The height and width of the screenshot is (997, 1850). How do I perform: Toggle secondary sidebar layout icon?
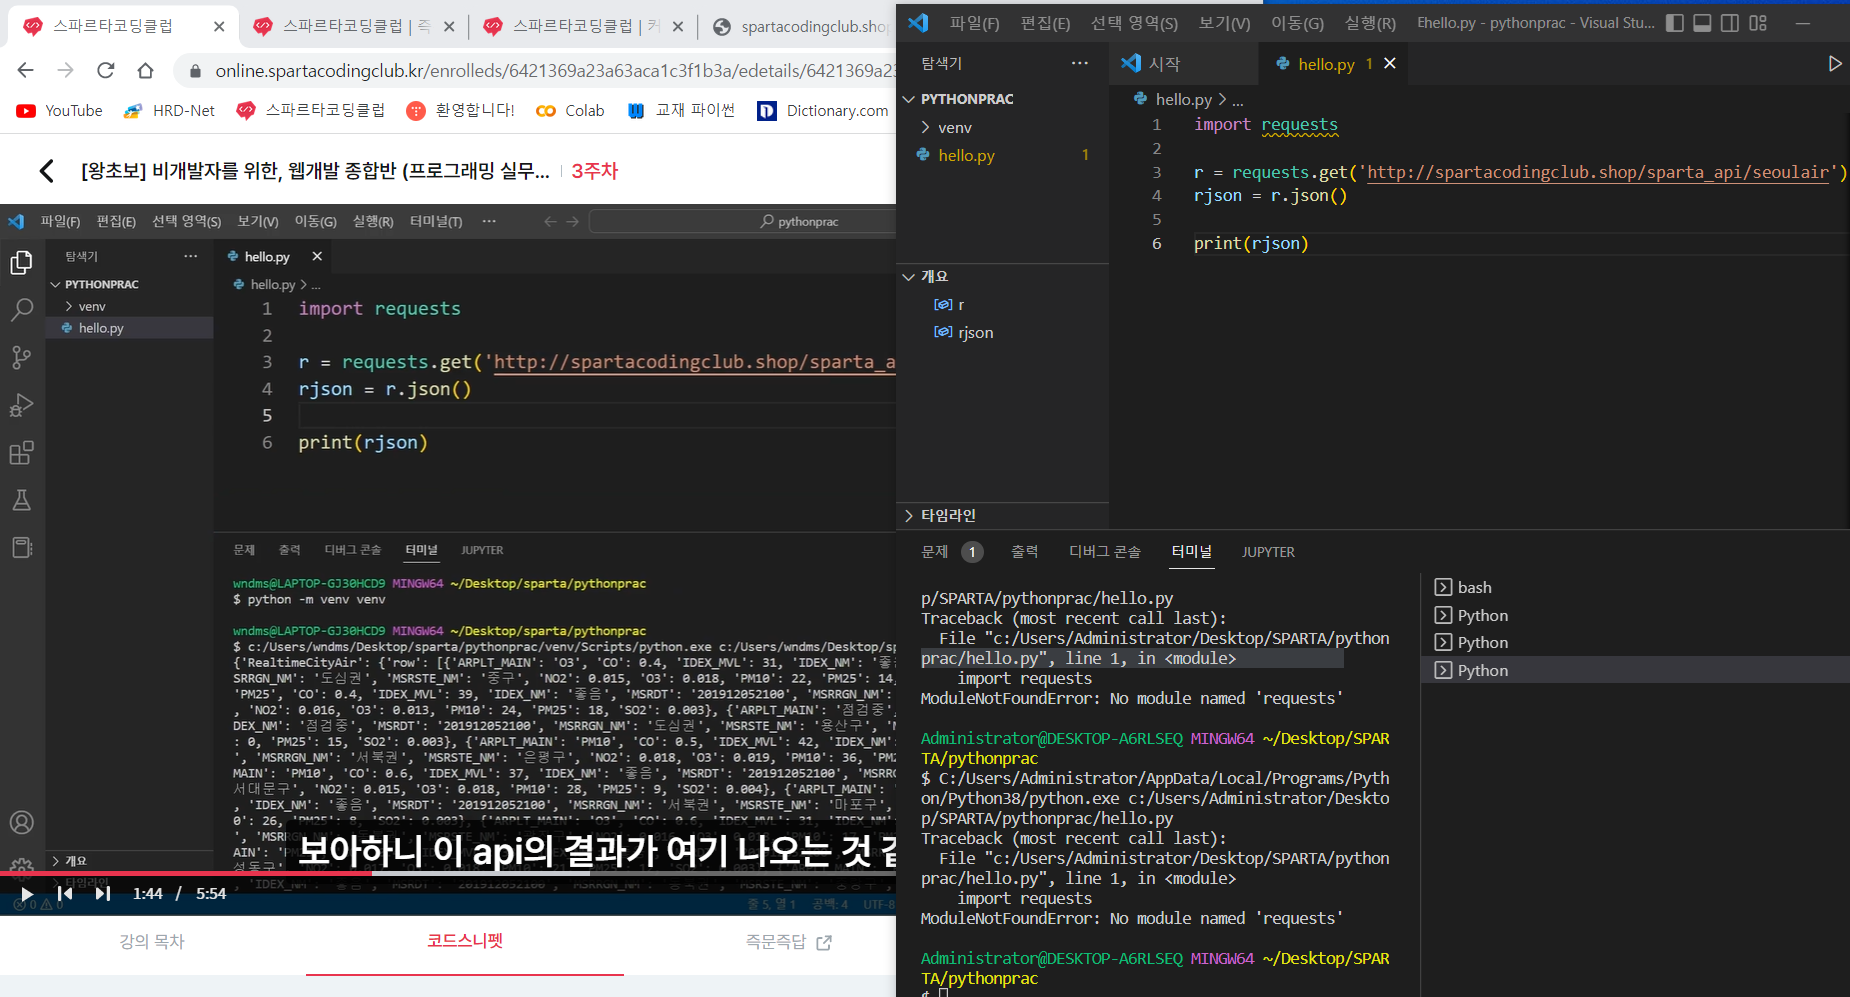coord(1730,23)
